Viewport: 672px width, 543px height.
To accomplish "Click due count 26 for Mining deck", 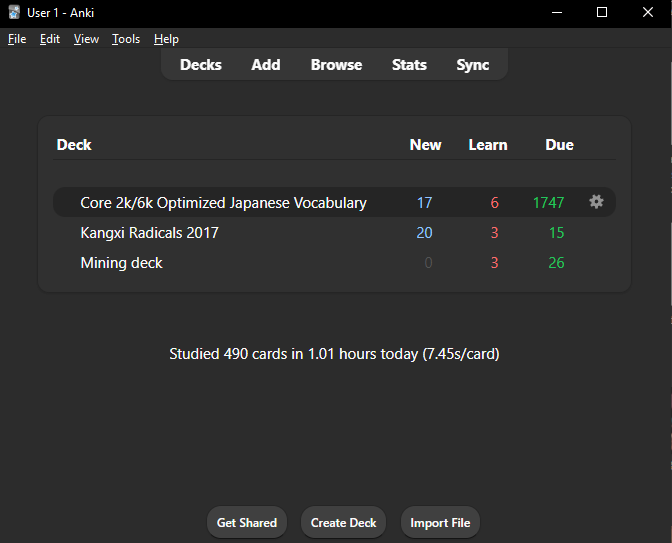I will click(x=556, y=263).
